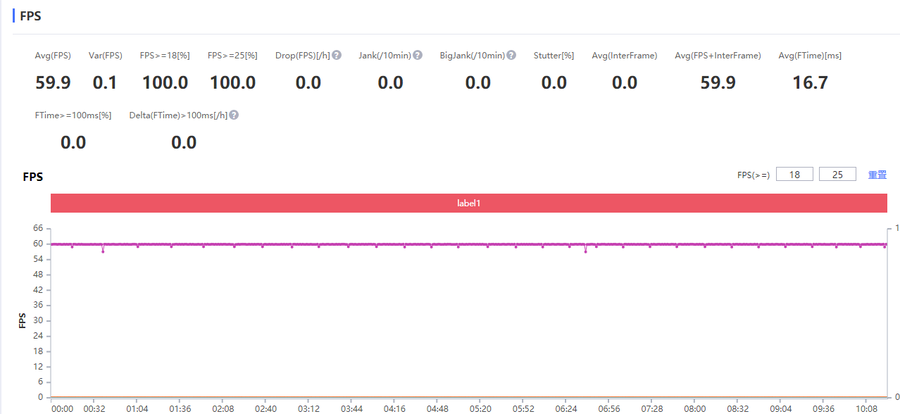This screenshot has width=900, height=414.
Task: Click the Avg(FPS) value 59.9
Action: pos(53,83)
